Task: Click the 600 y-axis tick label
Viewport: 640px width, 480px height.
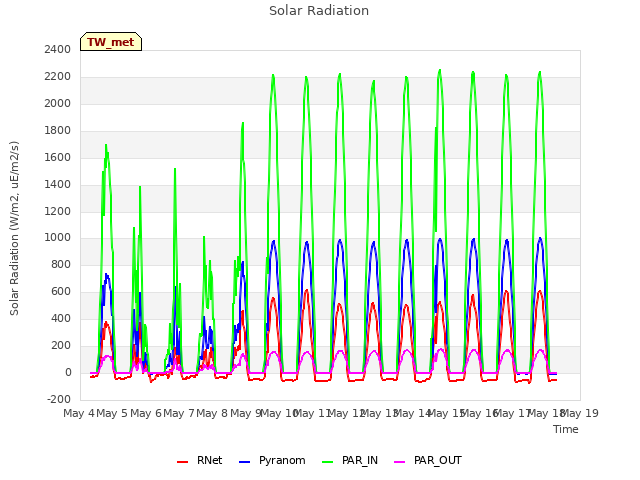Action: pyautogui.click(x=61, y=291)
